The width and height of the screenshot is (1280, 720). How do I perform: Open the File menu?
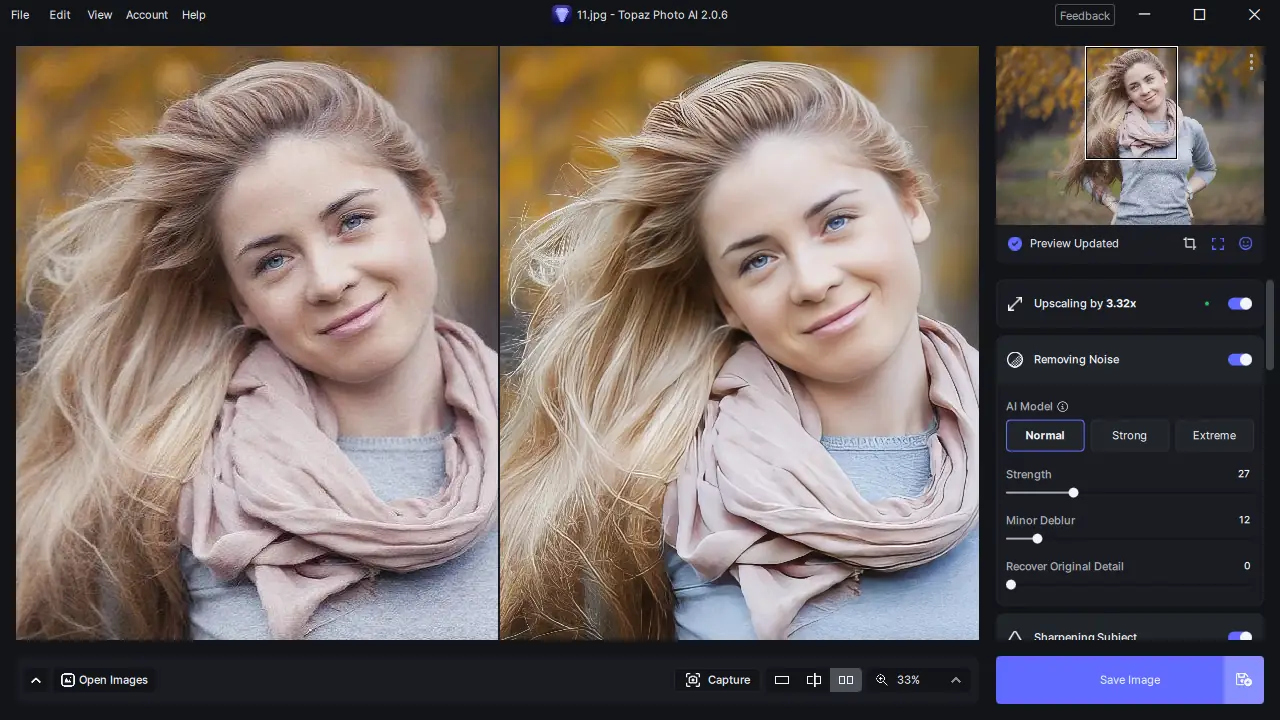[19, 14]
